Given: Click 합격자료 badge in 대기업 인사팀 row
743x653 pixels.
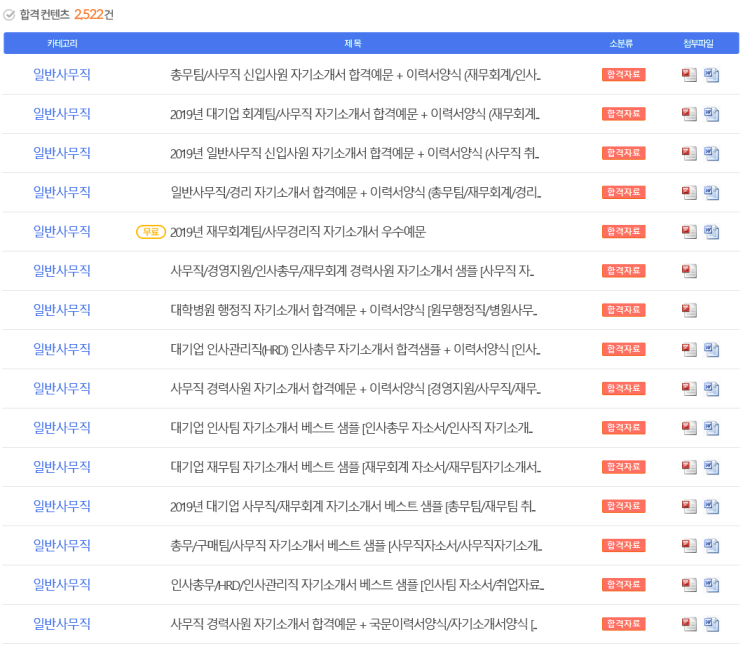Looking at the screenshot, I should click(624, 428).
